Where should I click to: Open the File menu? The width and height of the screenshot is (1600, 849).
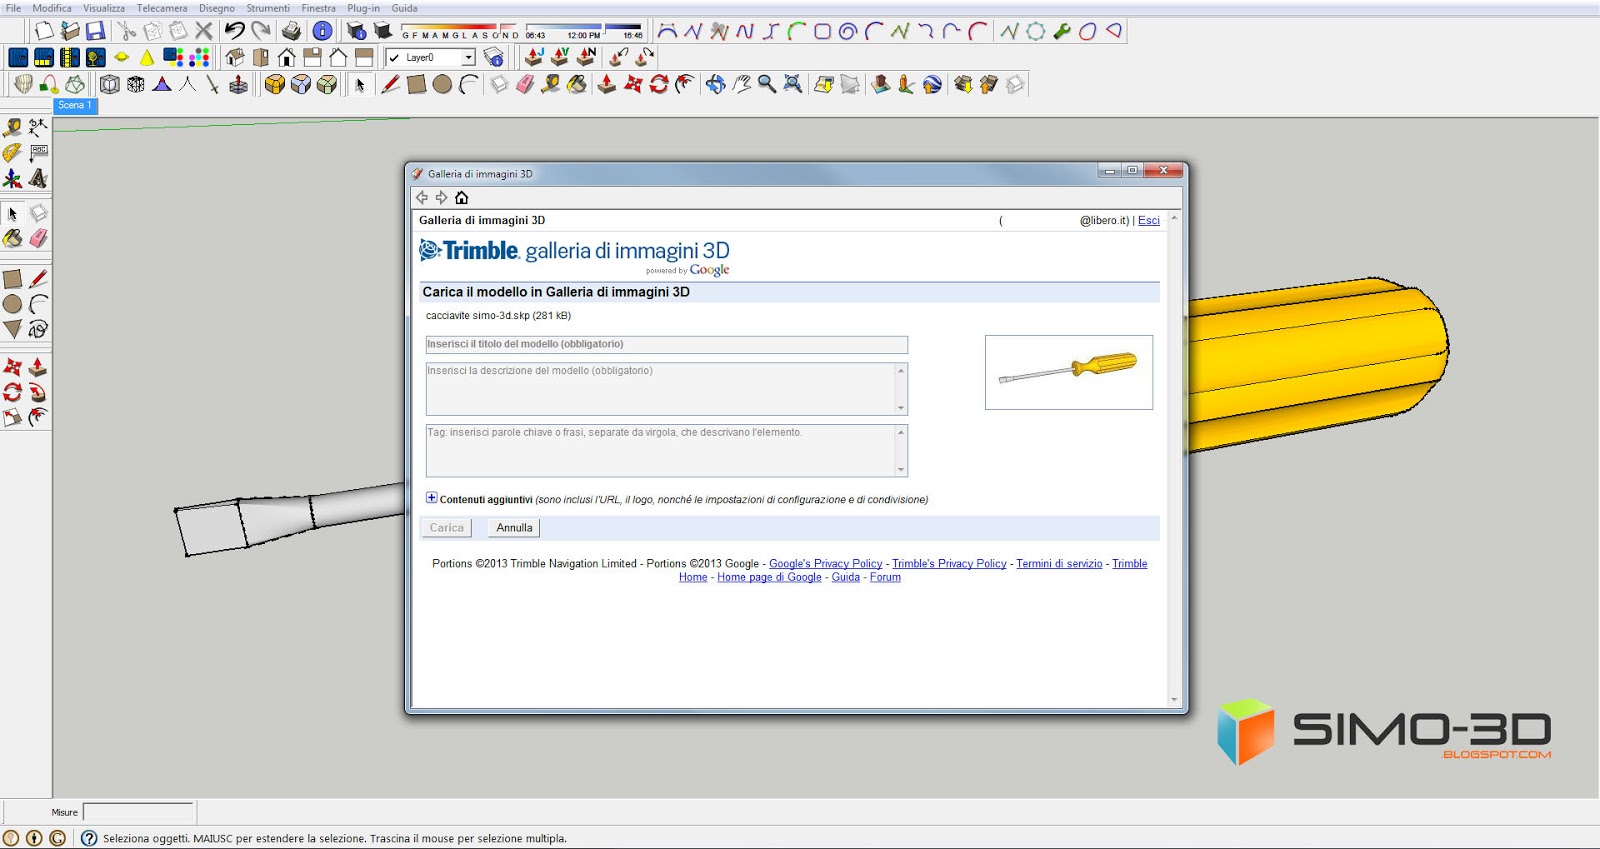[13, 8]
